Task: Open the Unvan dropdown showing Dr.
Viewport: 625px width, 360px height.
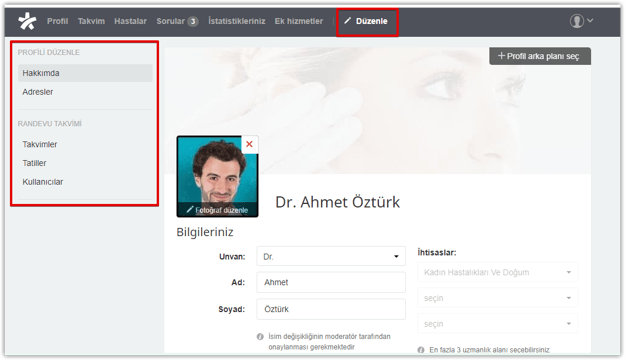Action: [331, 256]
